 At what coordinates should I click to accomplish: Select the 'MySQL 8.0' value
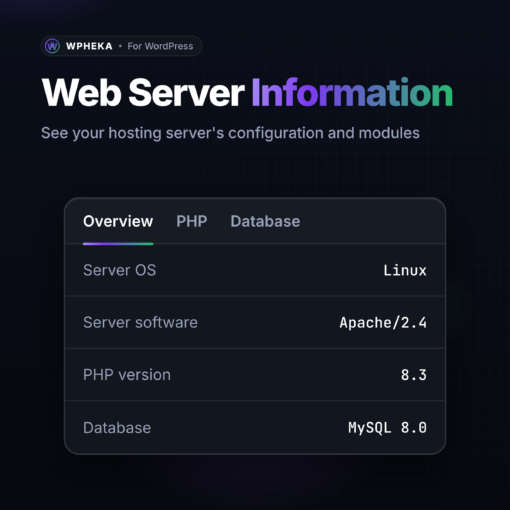[x=387, y=428]
